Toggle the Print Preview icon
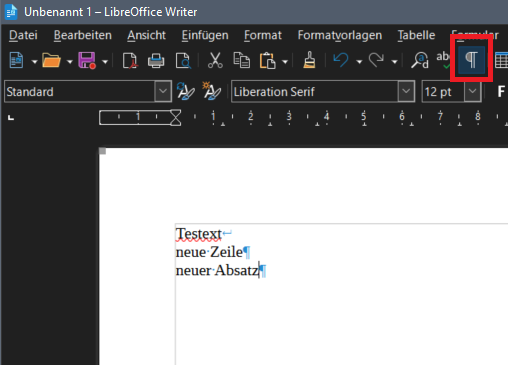Screen dimensions: 508x365 [x=183, y=61]
